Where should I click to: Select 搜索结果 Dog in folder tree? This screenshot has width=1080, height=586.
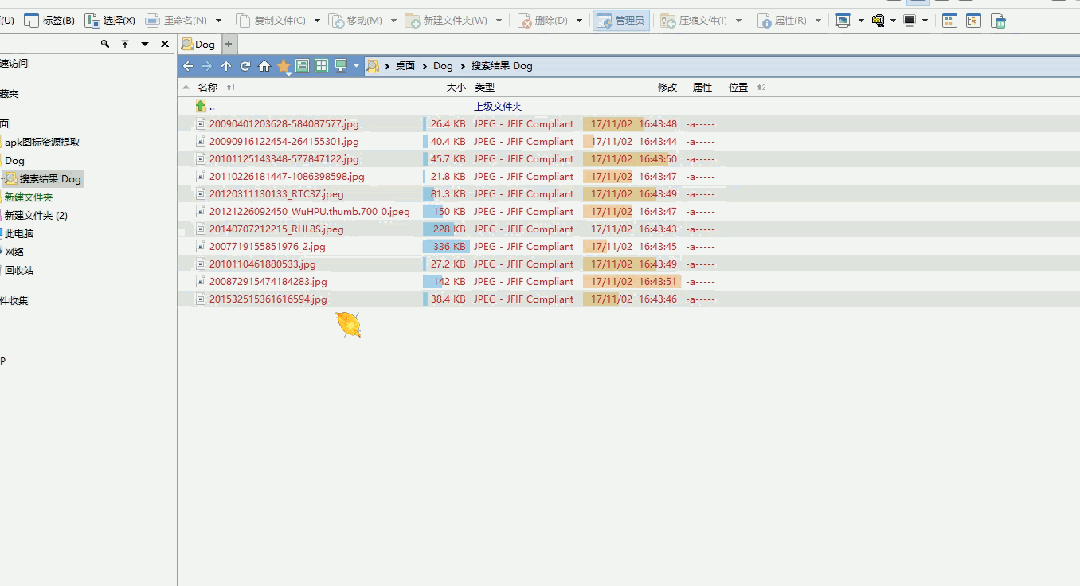click(43, 179)
